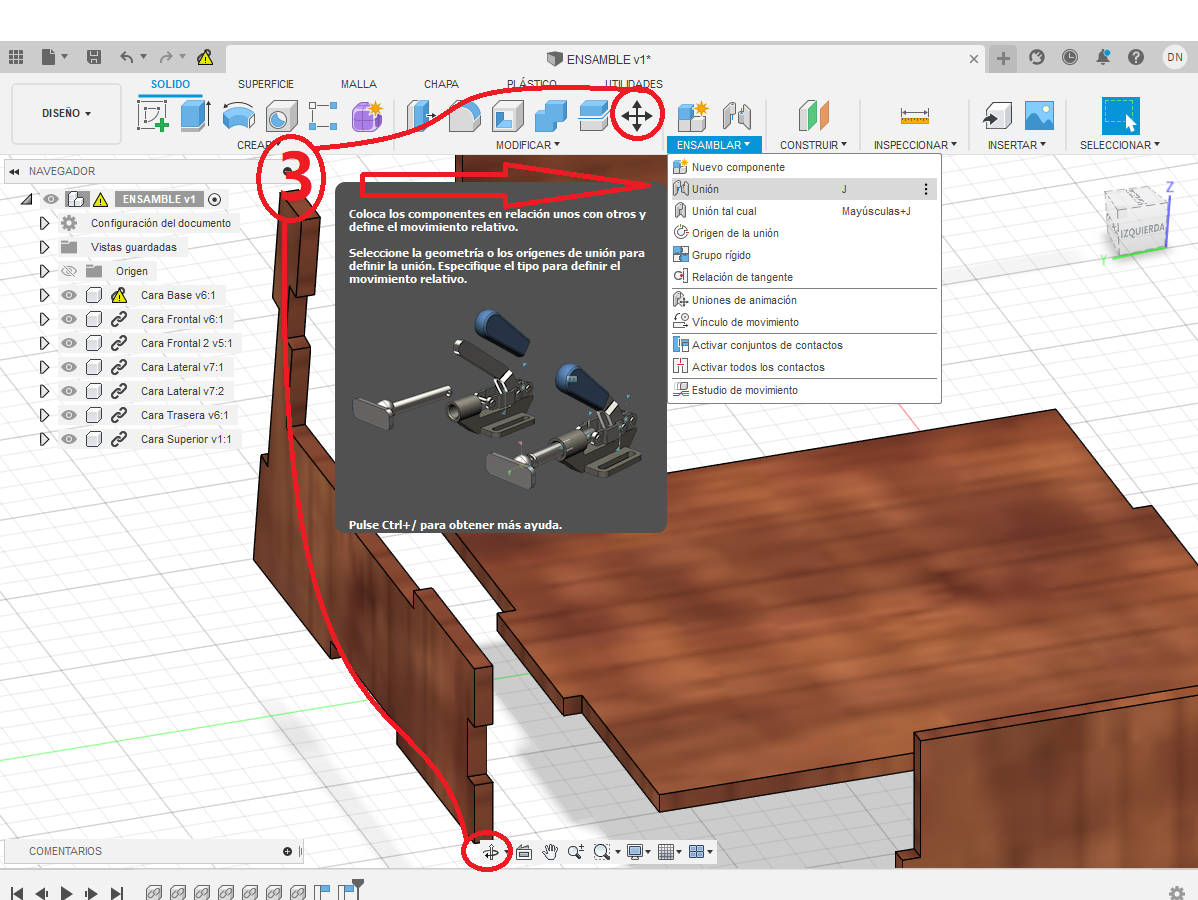
Task: Select the Rectangular Pattern tool
Action: pos(323,116)
